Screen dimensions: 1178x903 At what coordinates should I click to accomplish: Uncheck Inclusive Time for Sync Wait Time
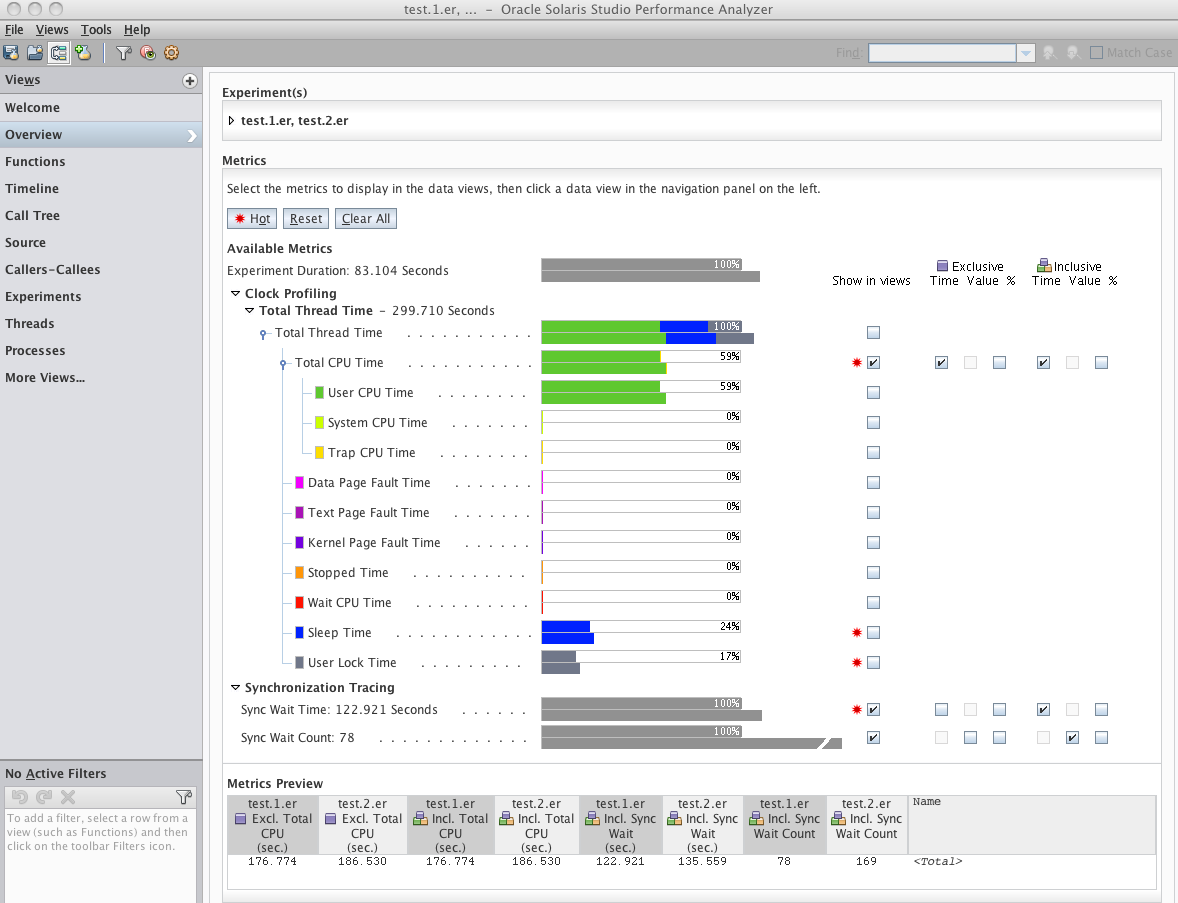pos(1044,710)
